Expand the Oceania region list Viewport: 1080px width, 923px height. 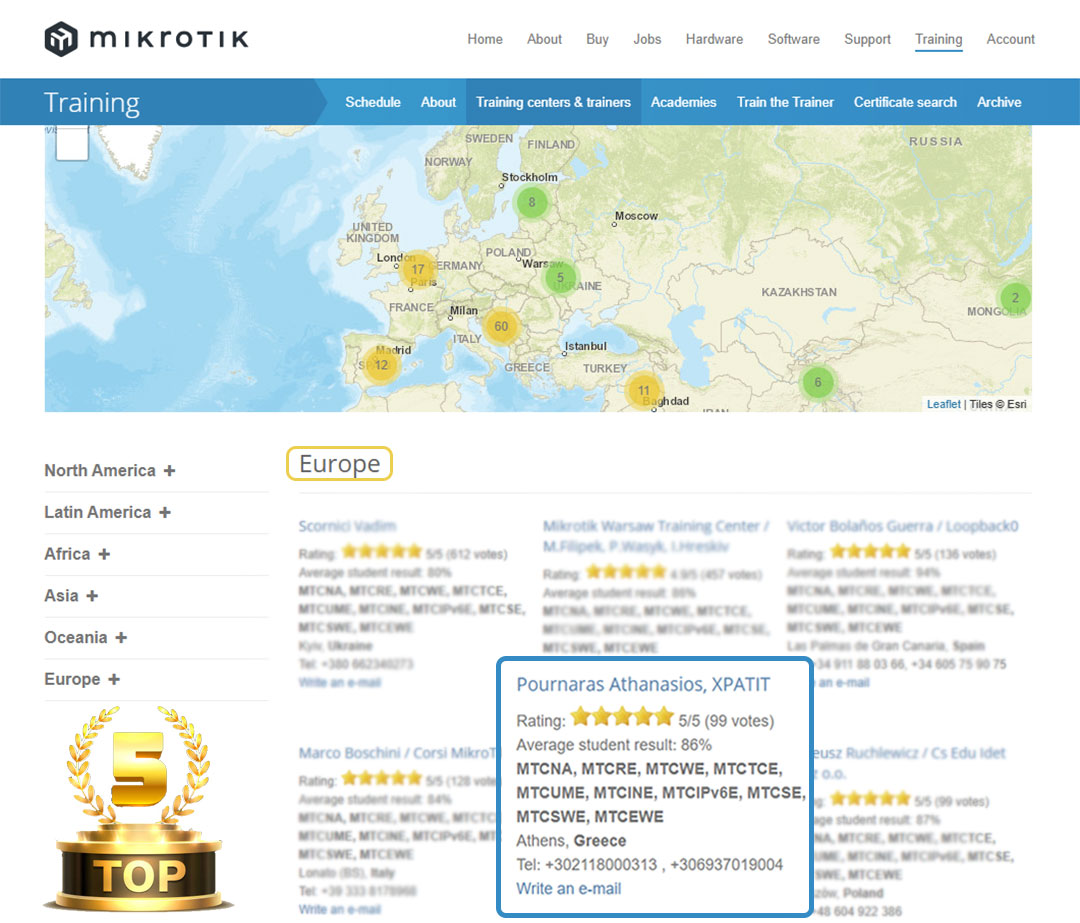tap(85, 637)
